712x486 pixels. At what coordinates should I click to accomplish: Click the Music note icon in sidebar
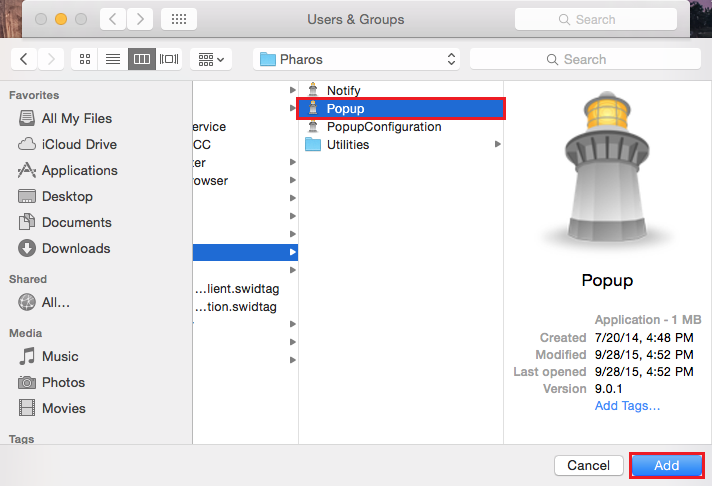27,356
